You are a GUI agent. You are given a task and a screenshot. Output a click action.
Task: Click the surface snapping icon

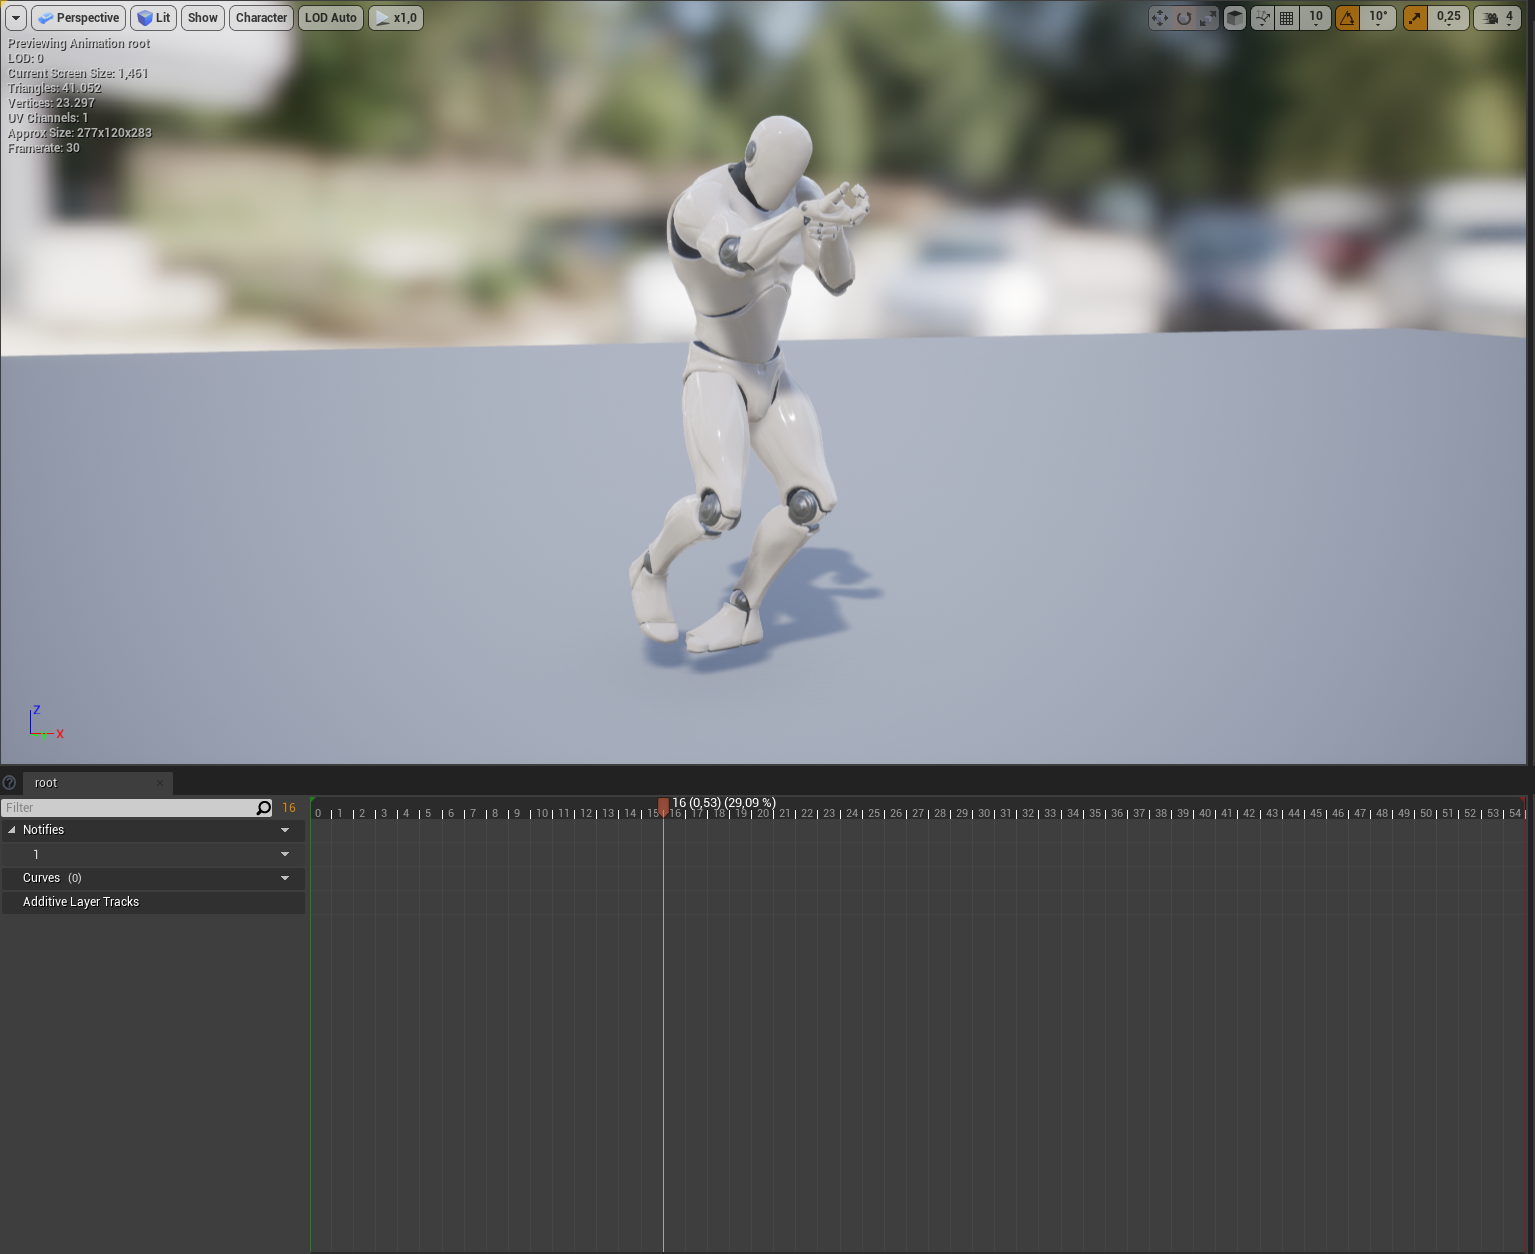[1262, 17]
